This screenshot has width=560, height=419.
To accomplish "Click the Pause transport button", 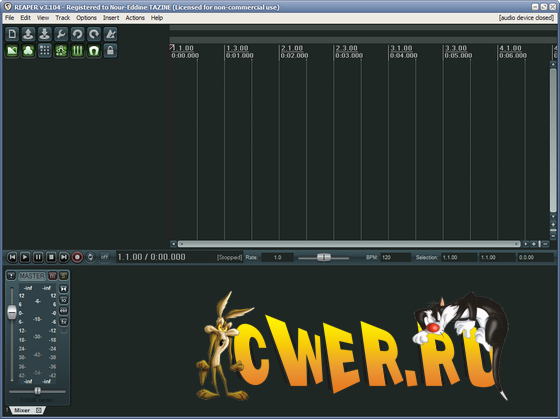I will (38, 257).
